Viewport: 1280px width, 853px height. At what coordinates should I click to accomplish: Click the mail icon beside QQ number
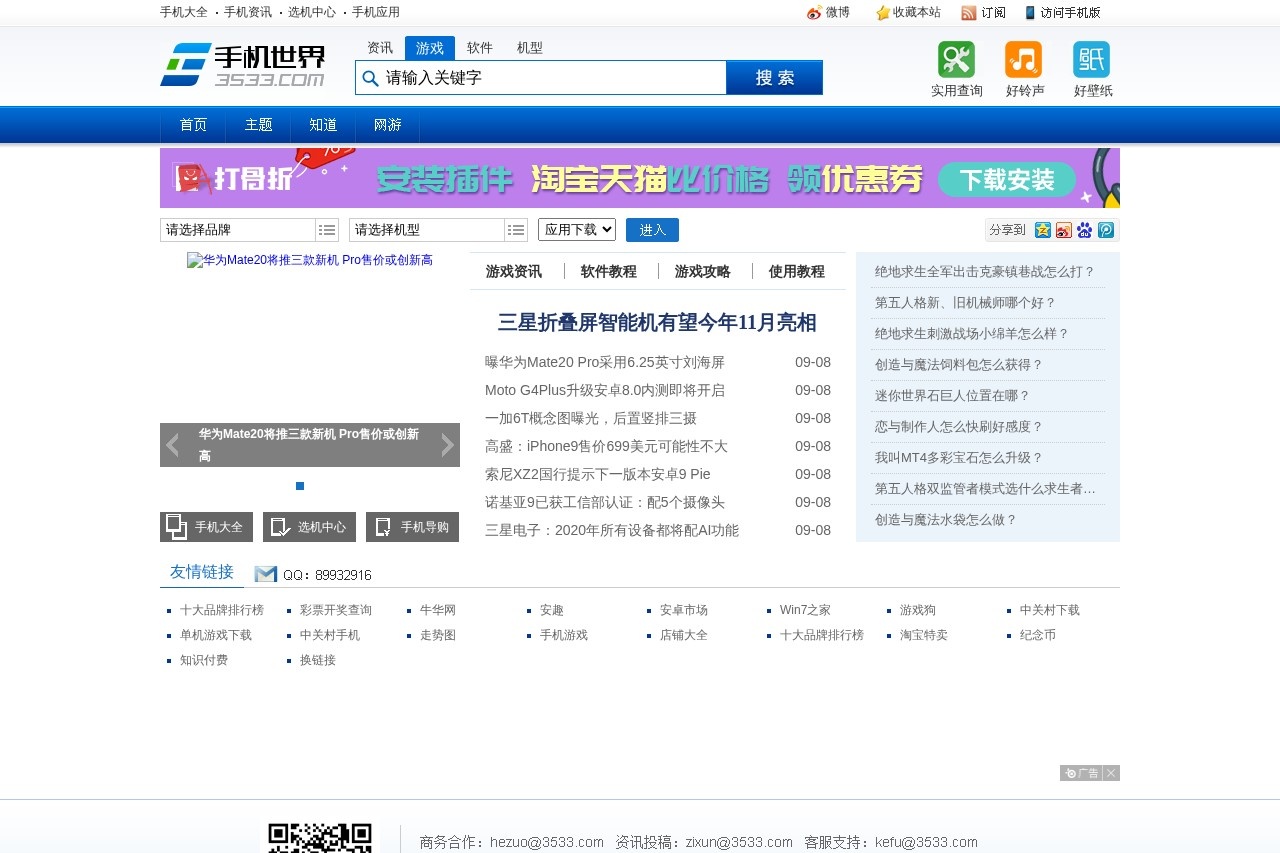[266, 574]
